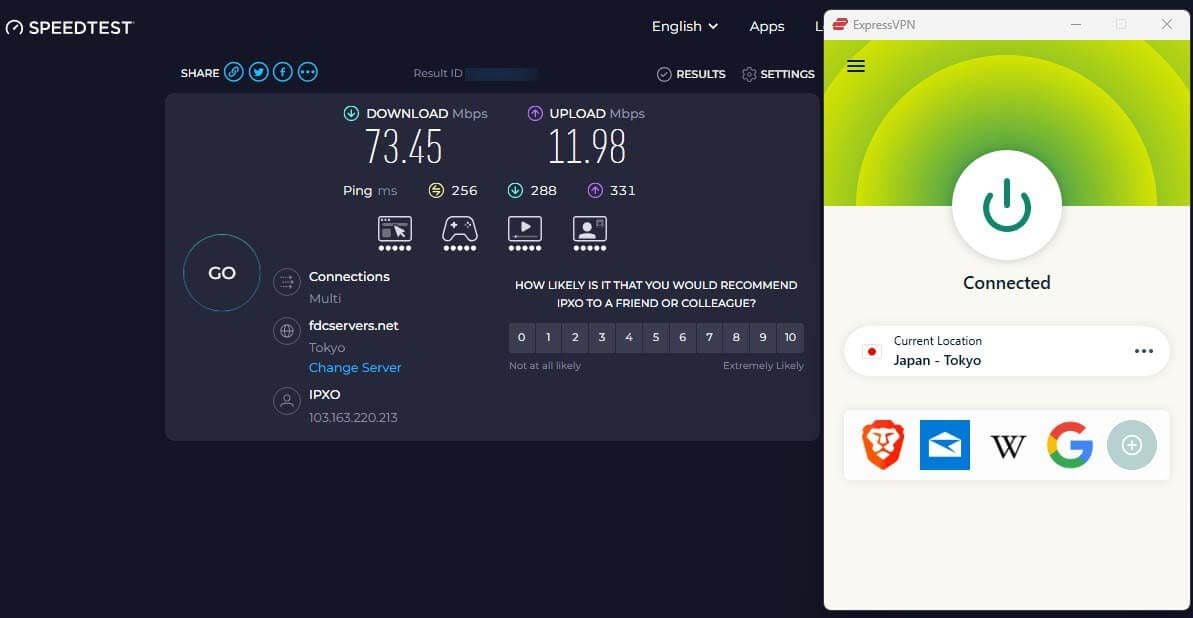Click the upload speed value 11.98
Viewport: 1193px width, 618px height.
(587, 147)
